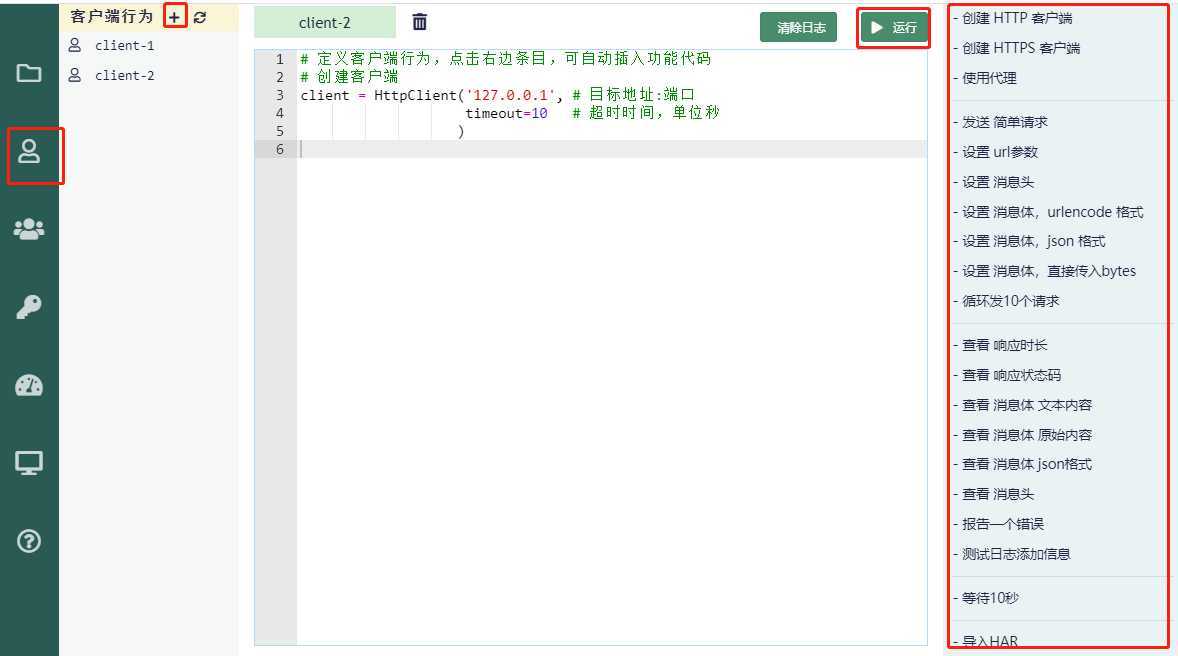
Task: Click the user icon beside client-1
Action: (x=74, y=45)
